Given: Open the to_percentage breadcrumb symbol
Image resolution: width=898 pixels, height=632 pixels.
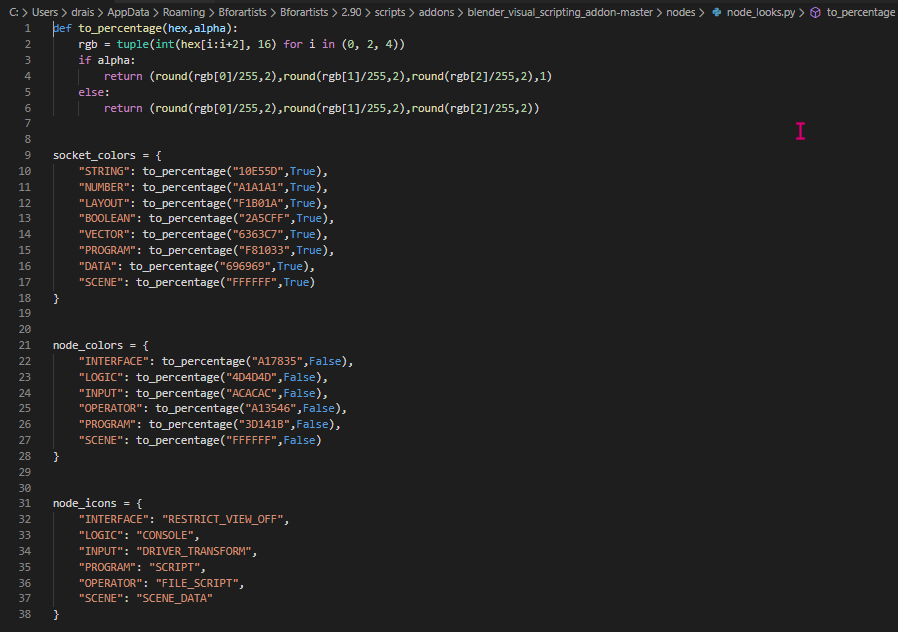Looking at the screenshot, I should [860, 12].
